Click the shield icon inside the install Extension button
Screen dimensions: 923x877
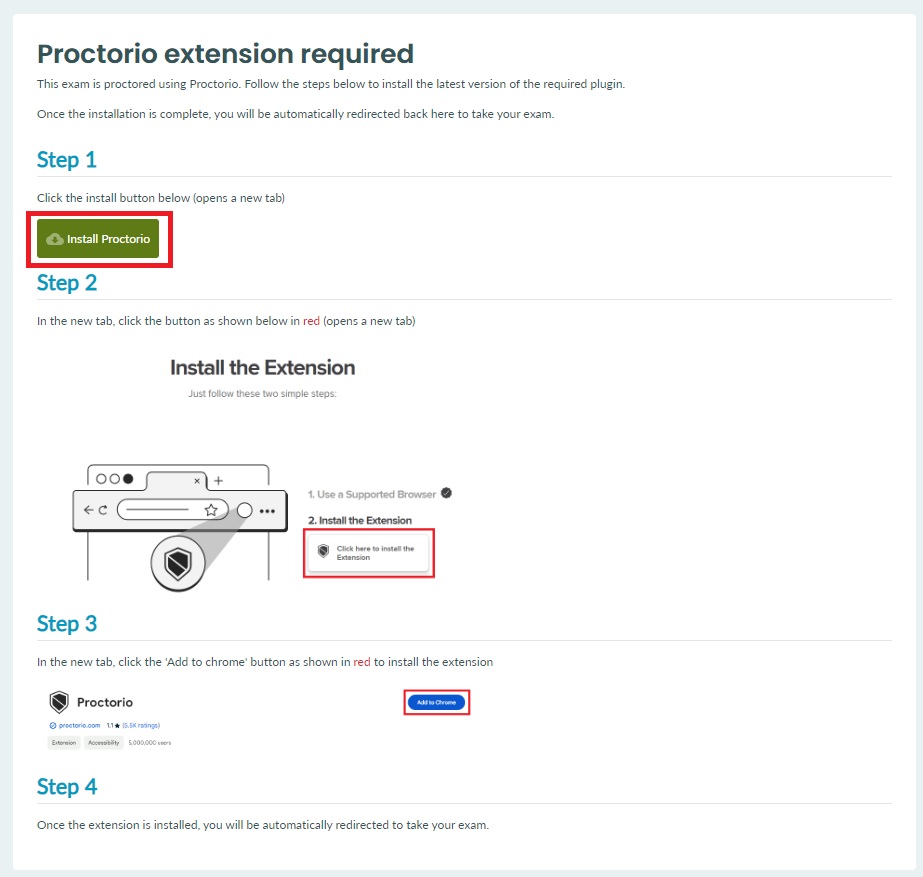tap(323, 551)
